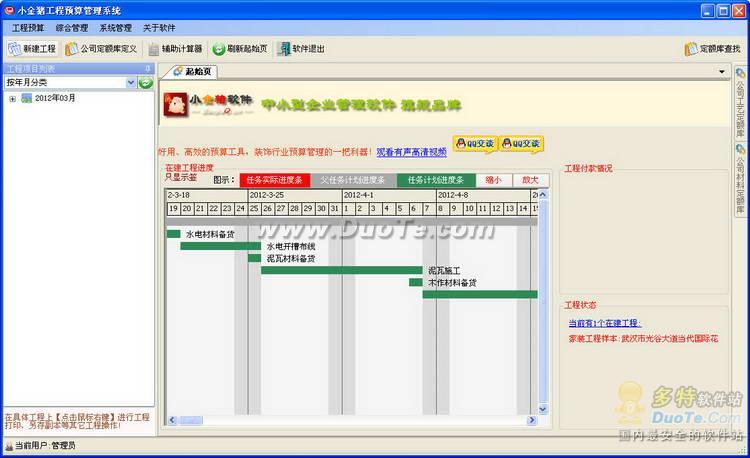Click the 2012-4-1 week header

click(x=389, y=195)
